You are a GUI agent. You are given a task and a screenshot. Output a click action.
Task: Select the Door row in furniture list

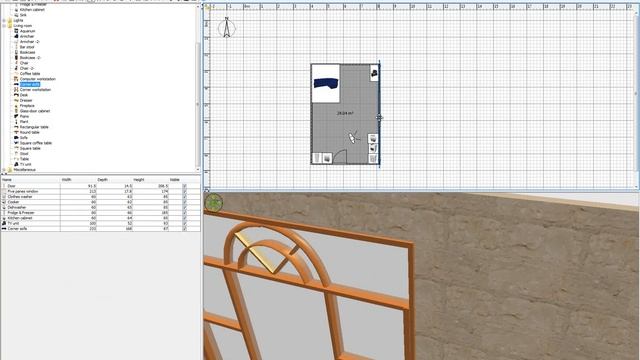click(x=100, y=186)
